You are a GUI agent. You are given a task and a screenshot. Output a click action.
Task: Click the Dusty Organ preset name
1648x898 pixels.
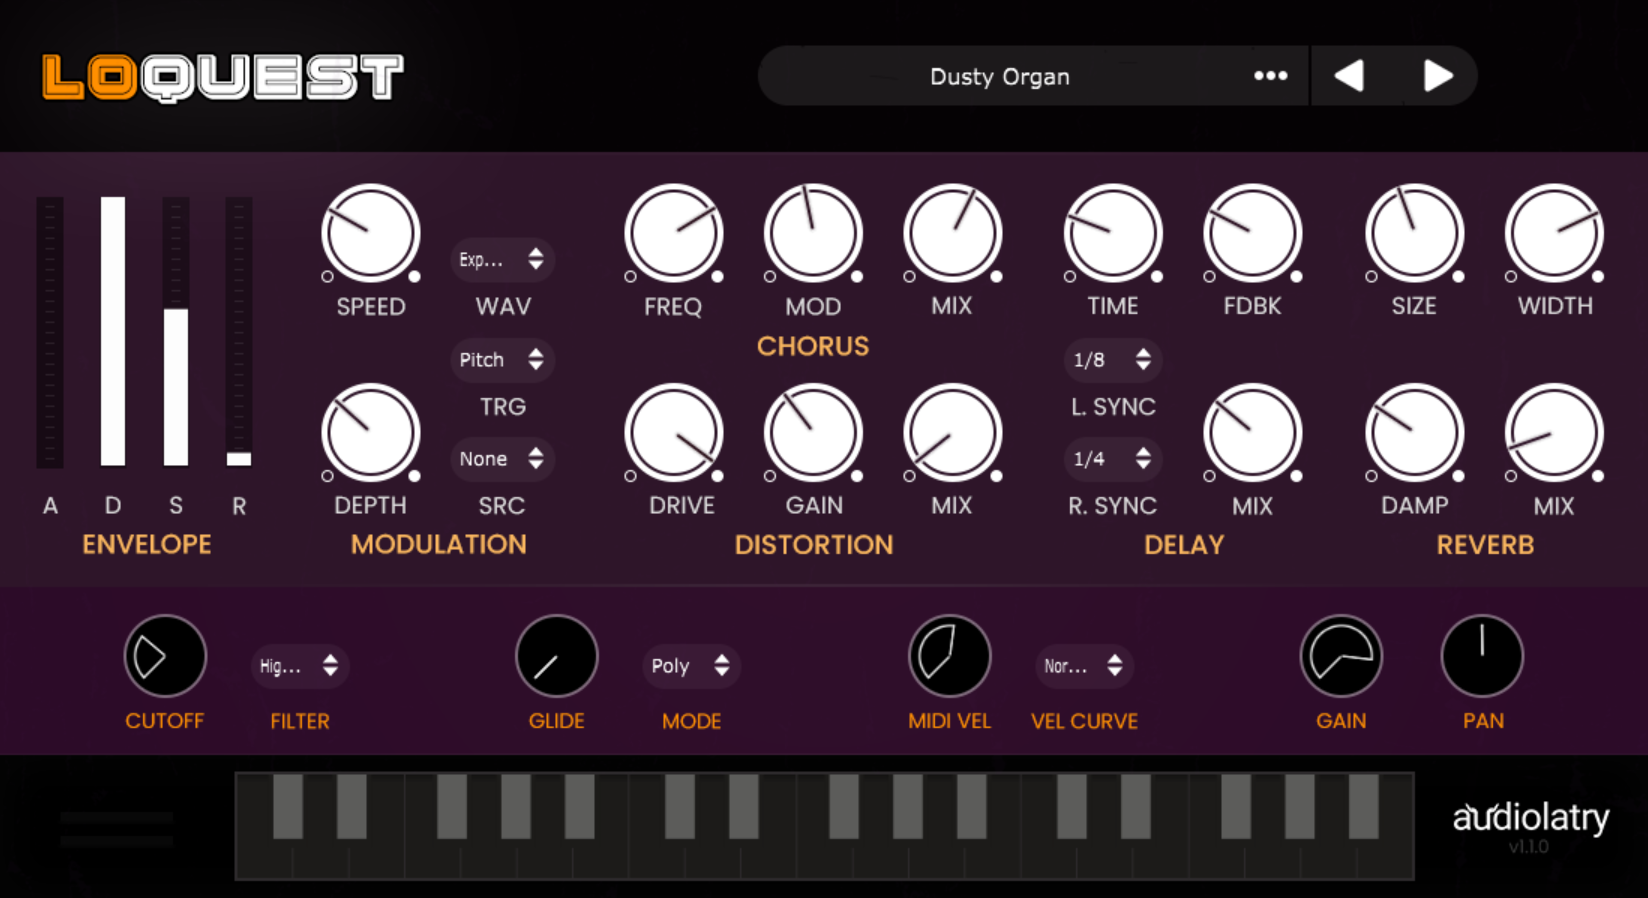999,77
